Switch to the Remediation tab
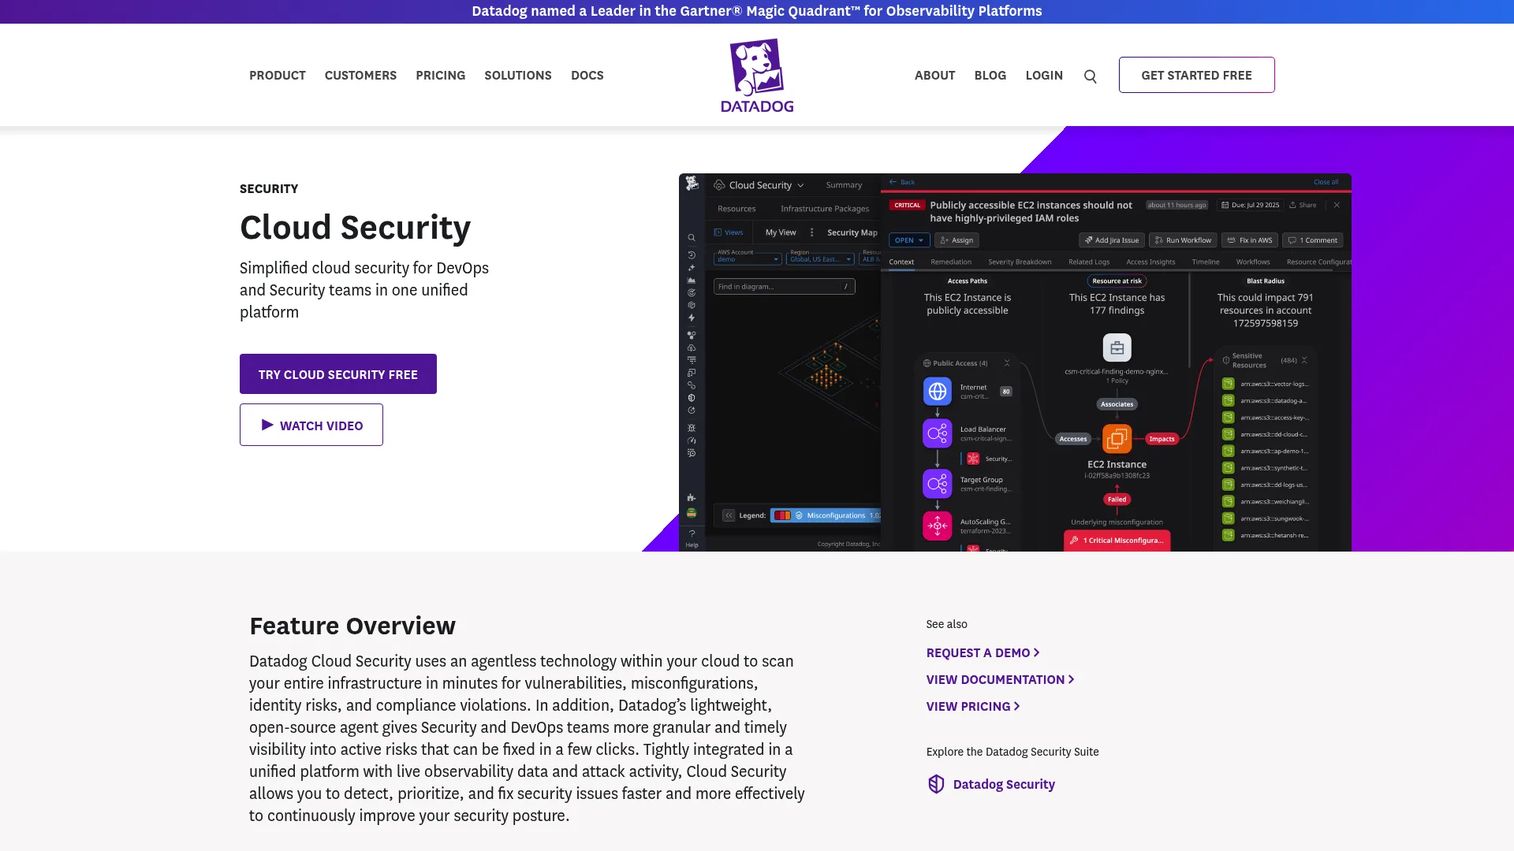The image size is (1514, 851). point(951,262)
